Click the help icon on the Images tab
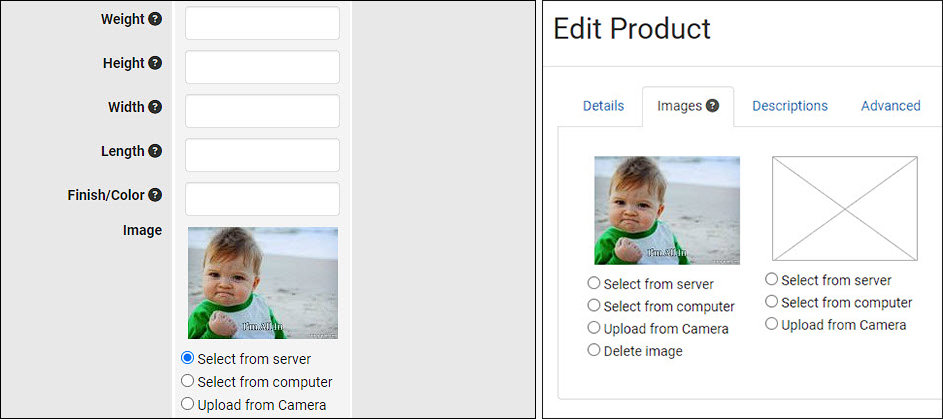Screen dimensions: 943x419 coord(713,106)
